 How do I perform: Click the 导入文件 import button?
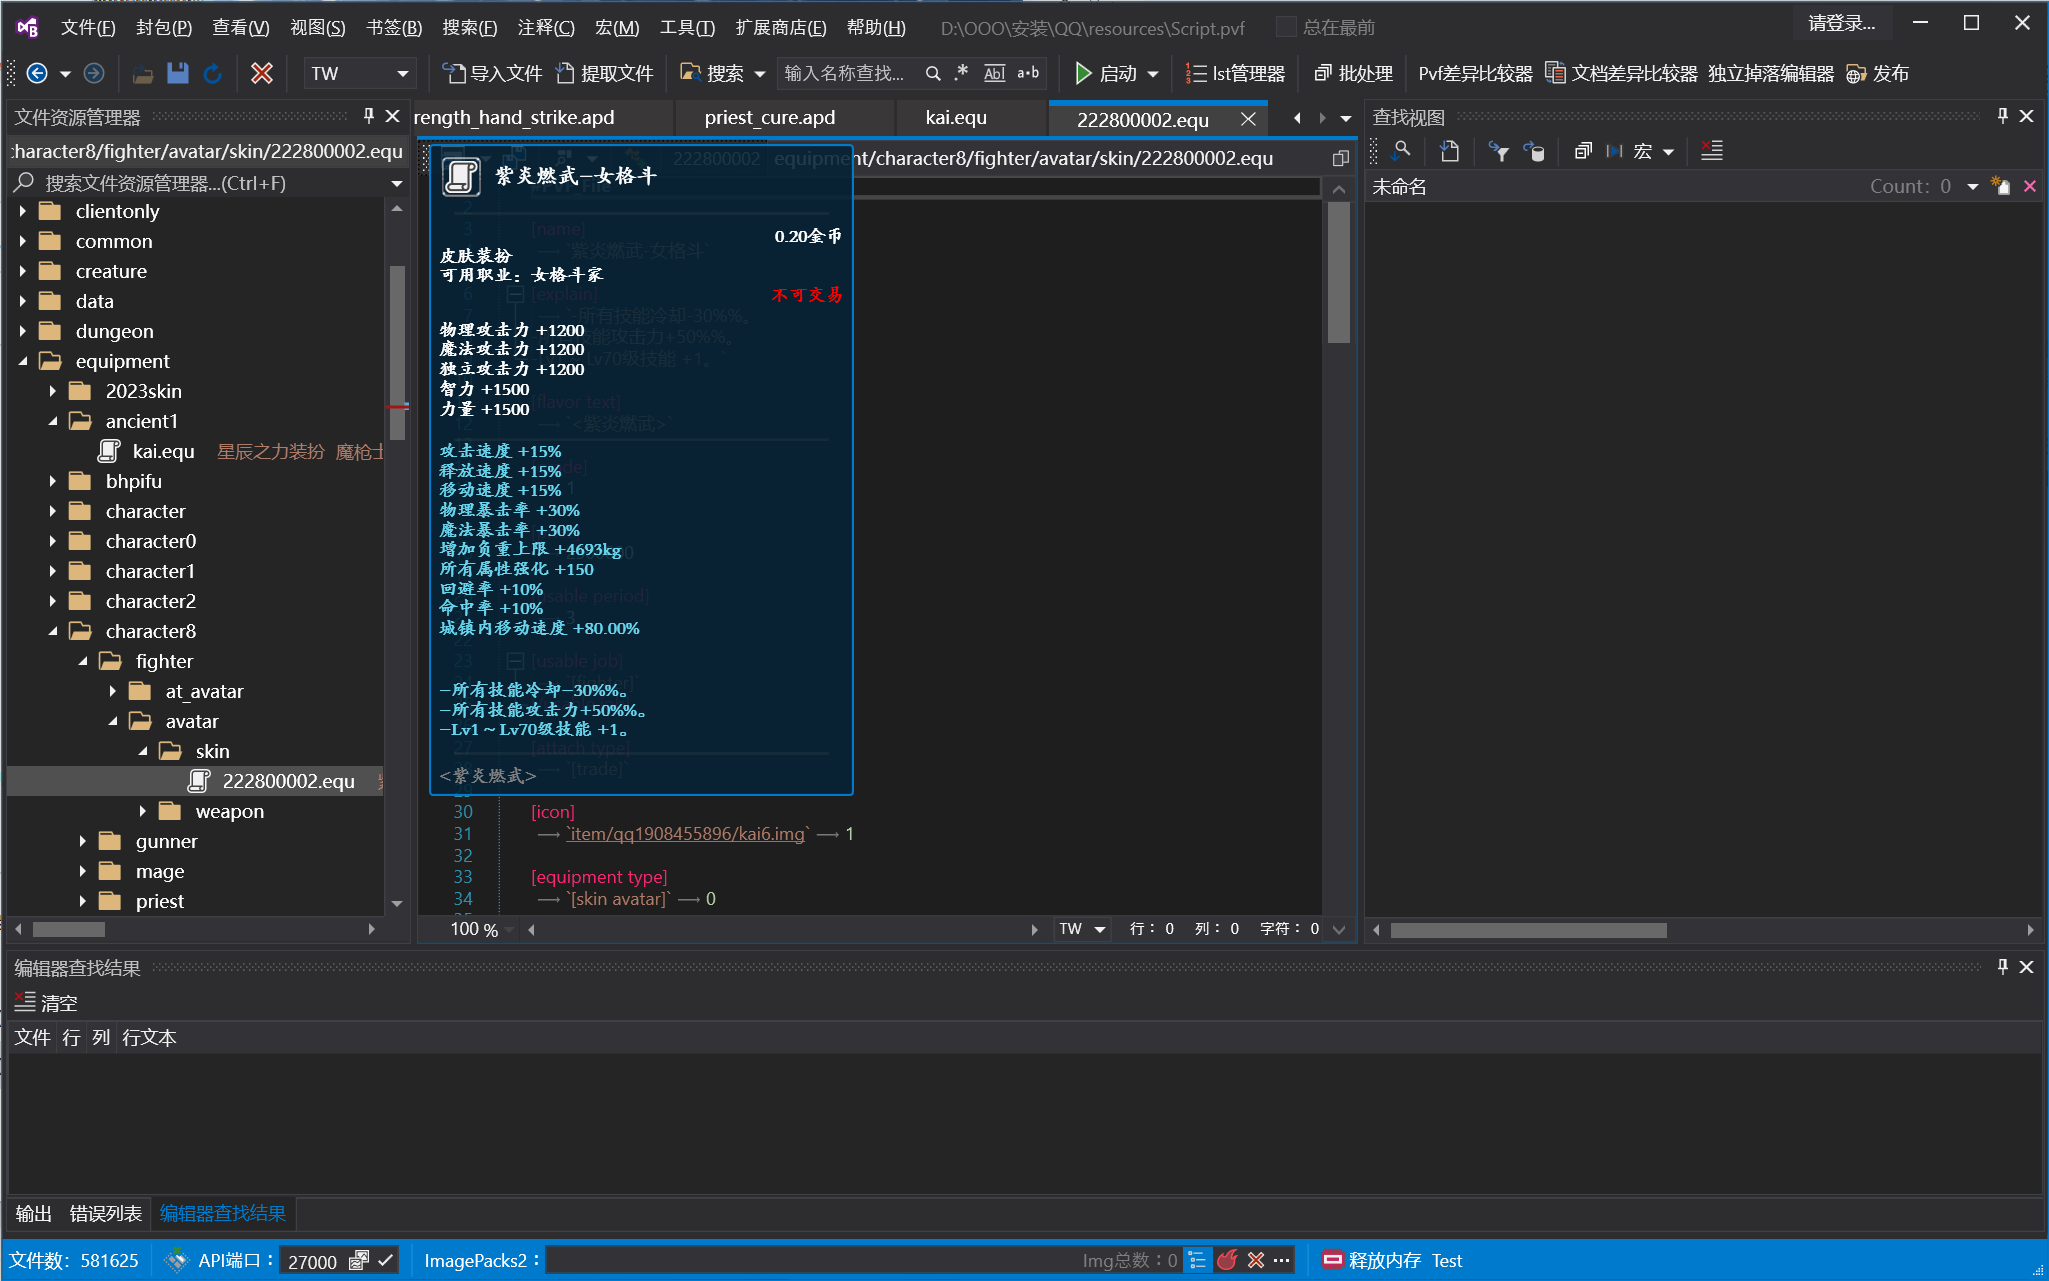(x=492, y=73)
